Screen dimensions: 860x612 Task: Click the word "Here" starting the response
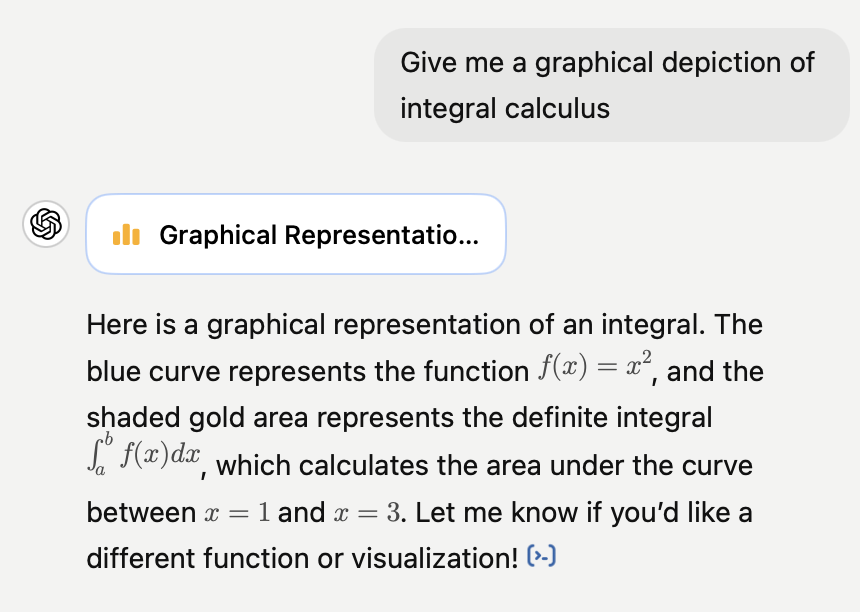[117, 324]
